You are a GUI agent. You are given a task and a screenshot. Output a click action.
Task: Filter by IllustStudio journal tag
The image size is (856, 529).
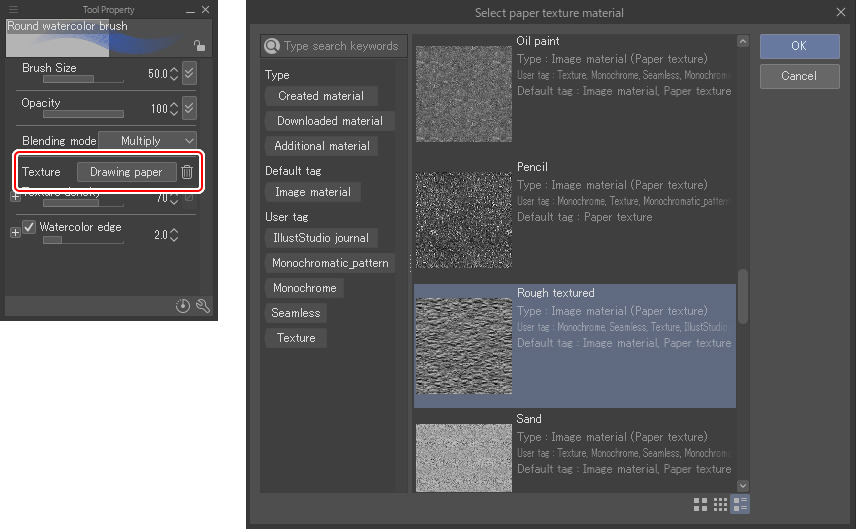click(321, 238)
